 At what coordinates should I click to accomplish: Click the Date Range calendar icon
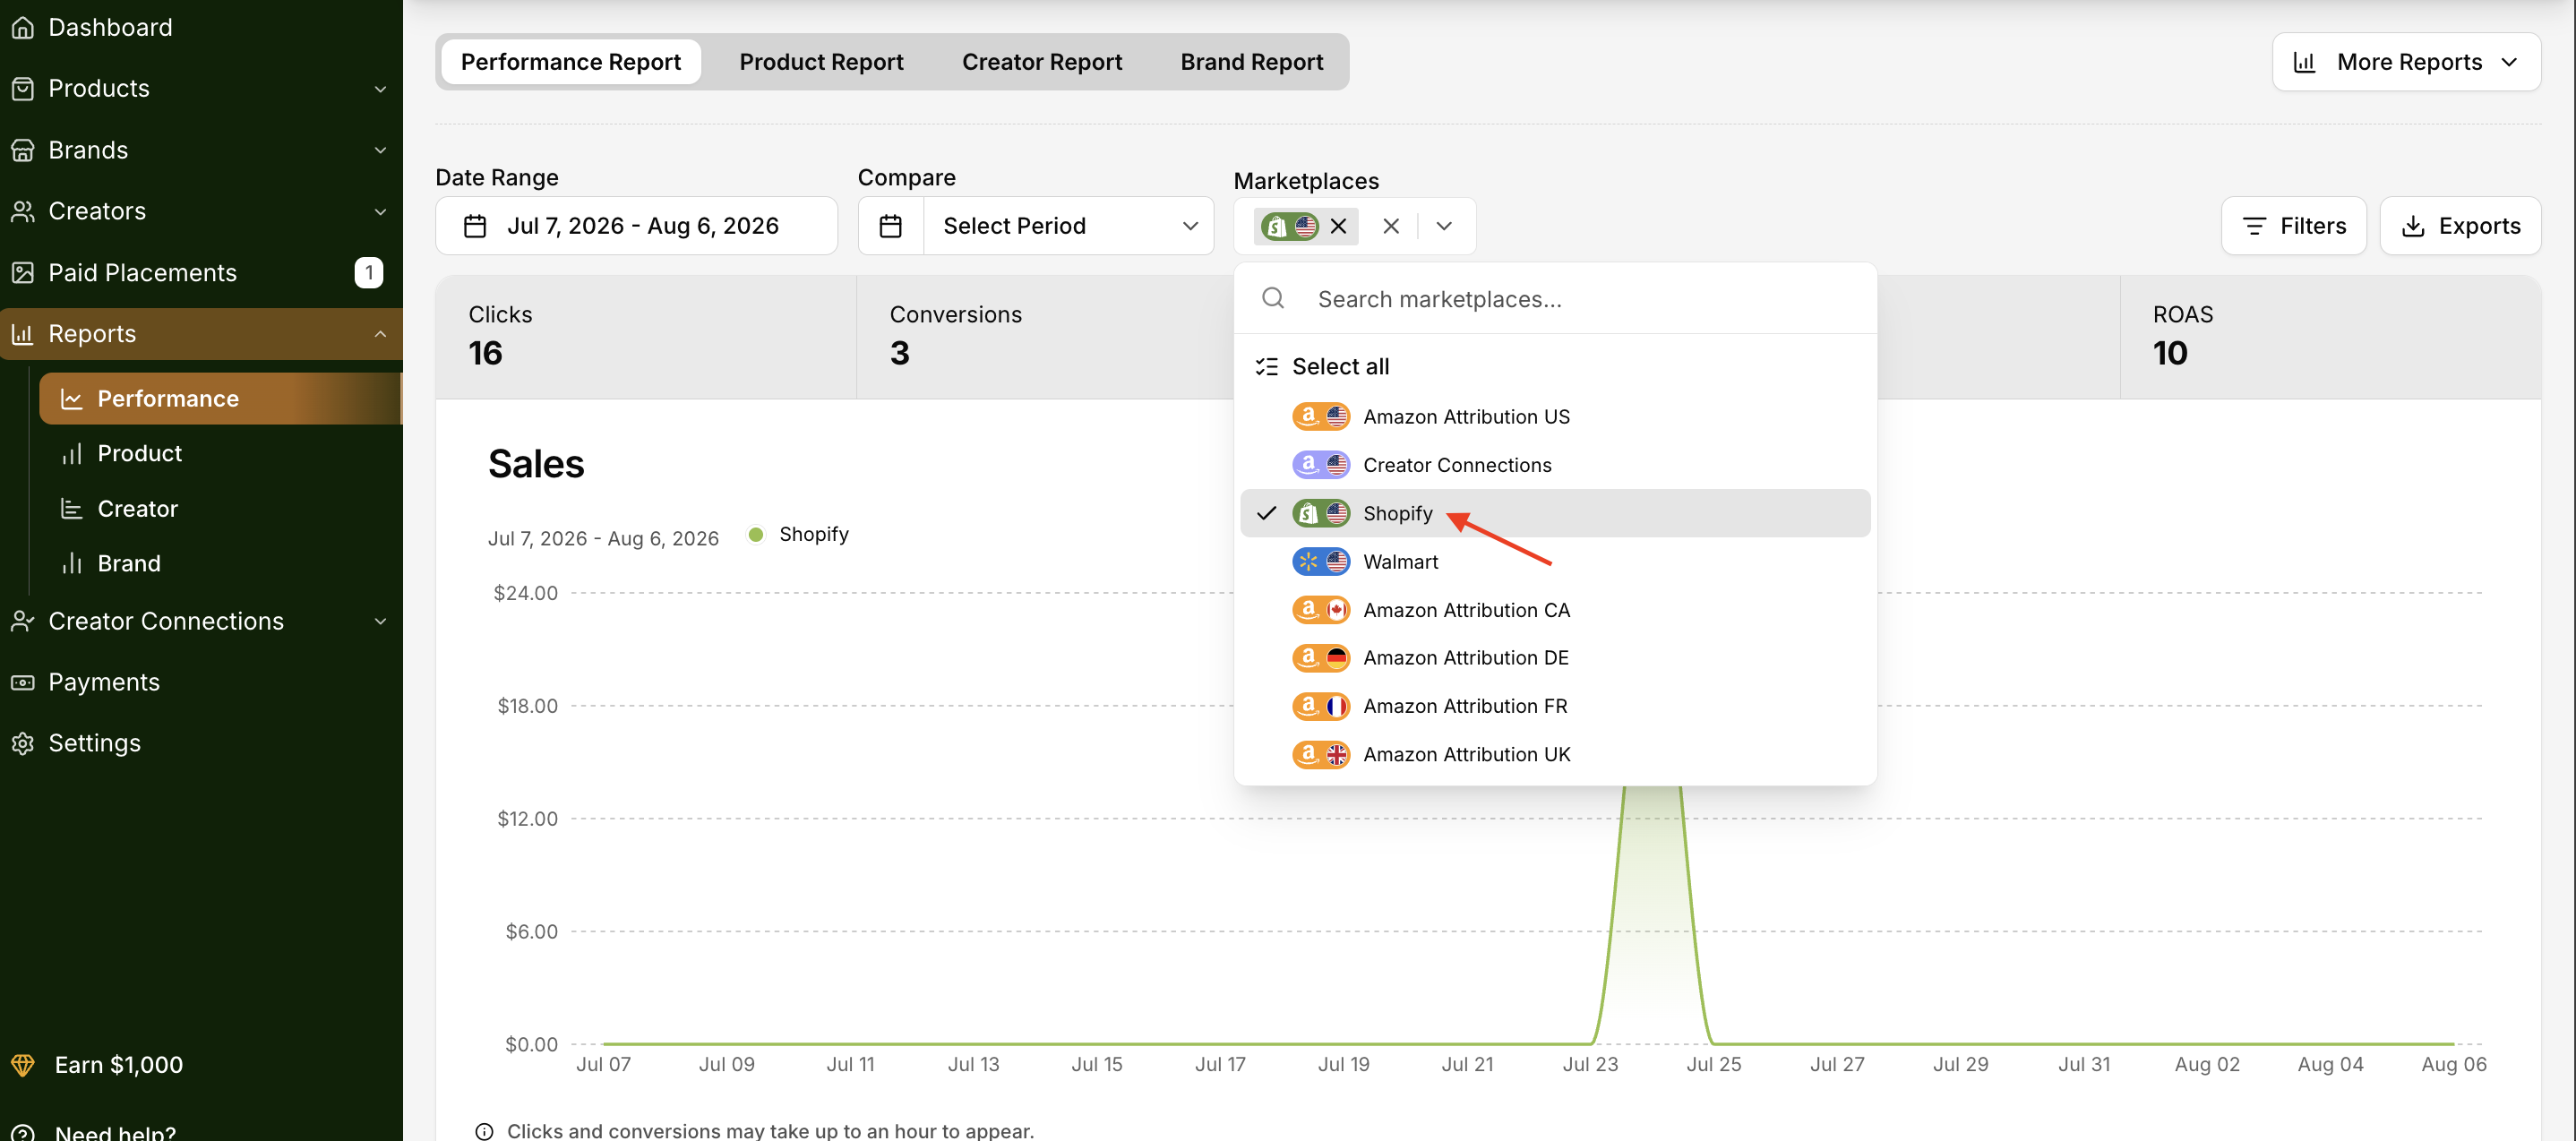pyautogui.click(x=475, y=226)
